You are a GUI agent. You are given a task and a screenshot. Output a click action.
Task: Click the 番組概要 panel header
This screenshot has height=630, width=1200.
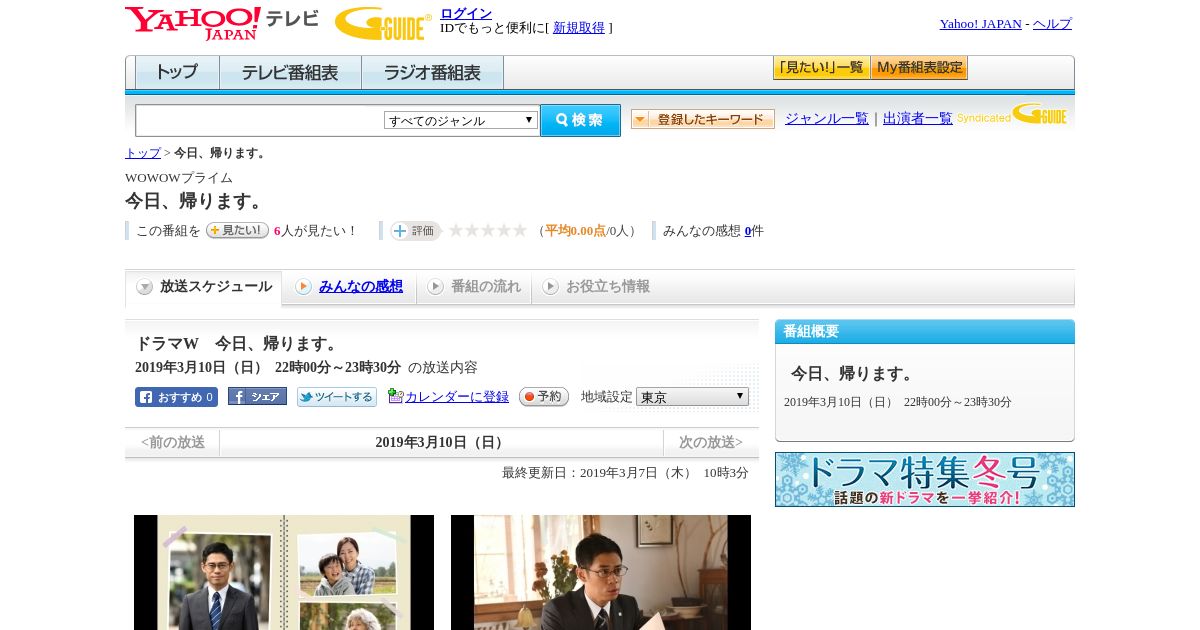click(x=925, y=332)
